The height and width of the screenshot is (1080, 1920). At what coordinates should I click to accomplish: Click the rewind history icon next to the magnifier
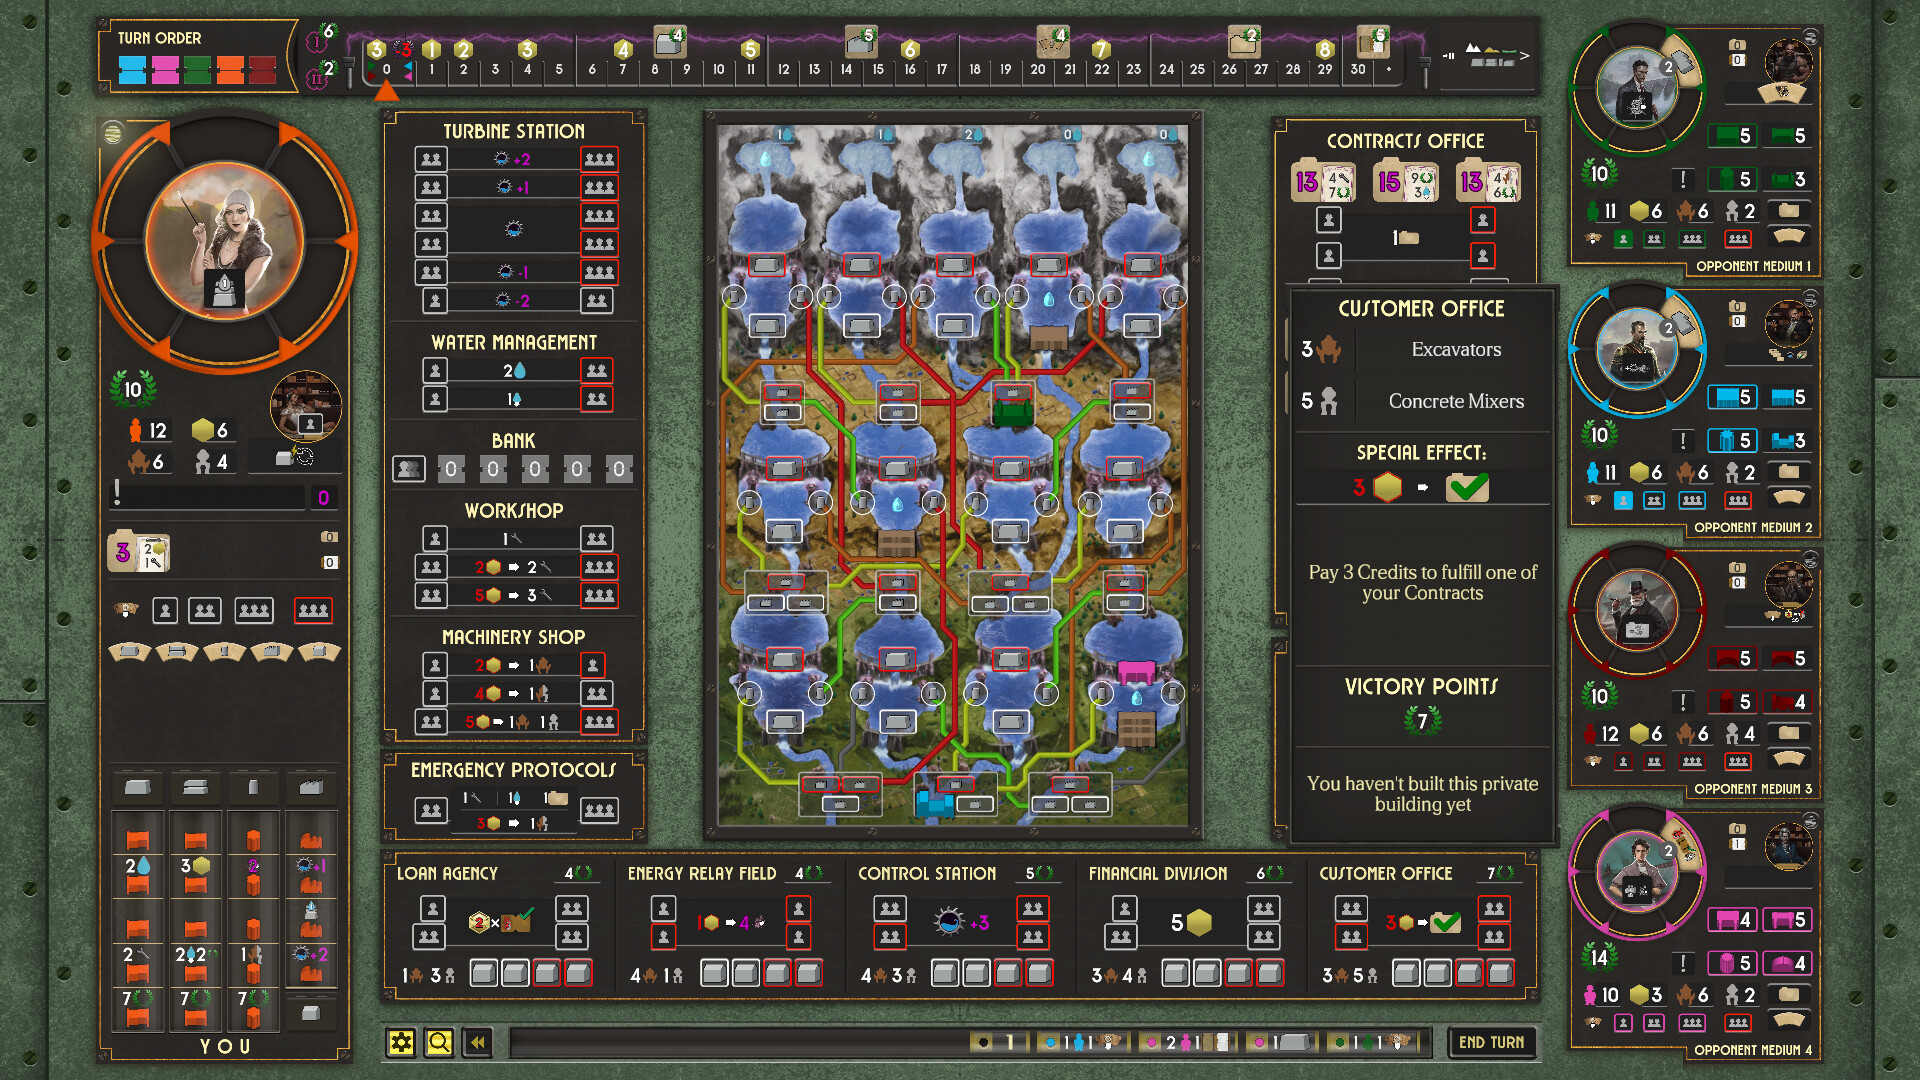click(477, 1042)
